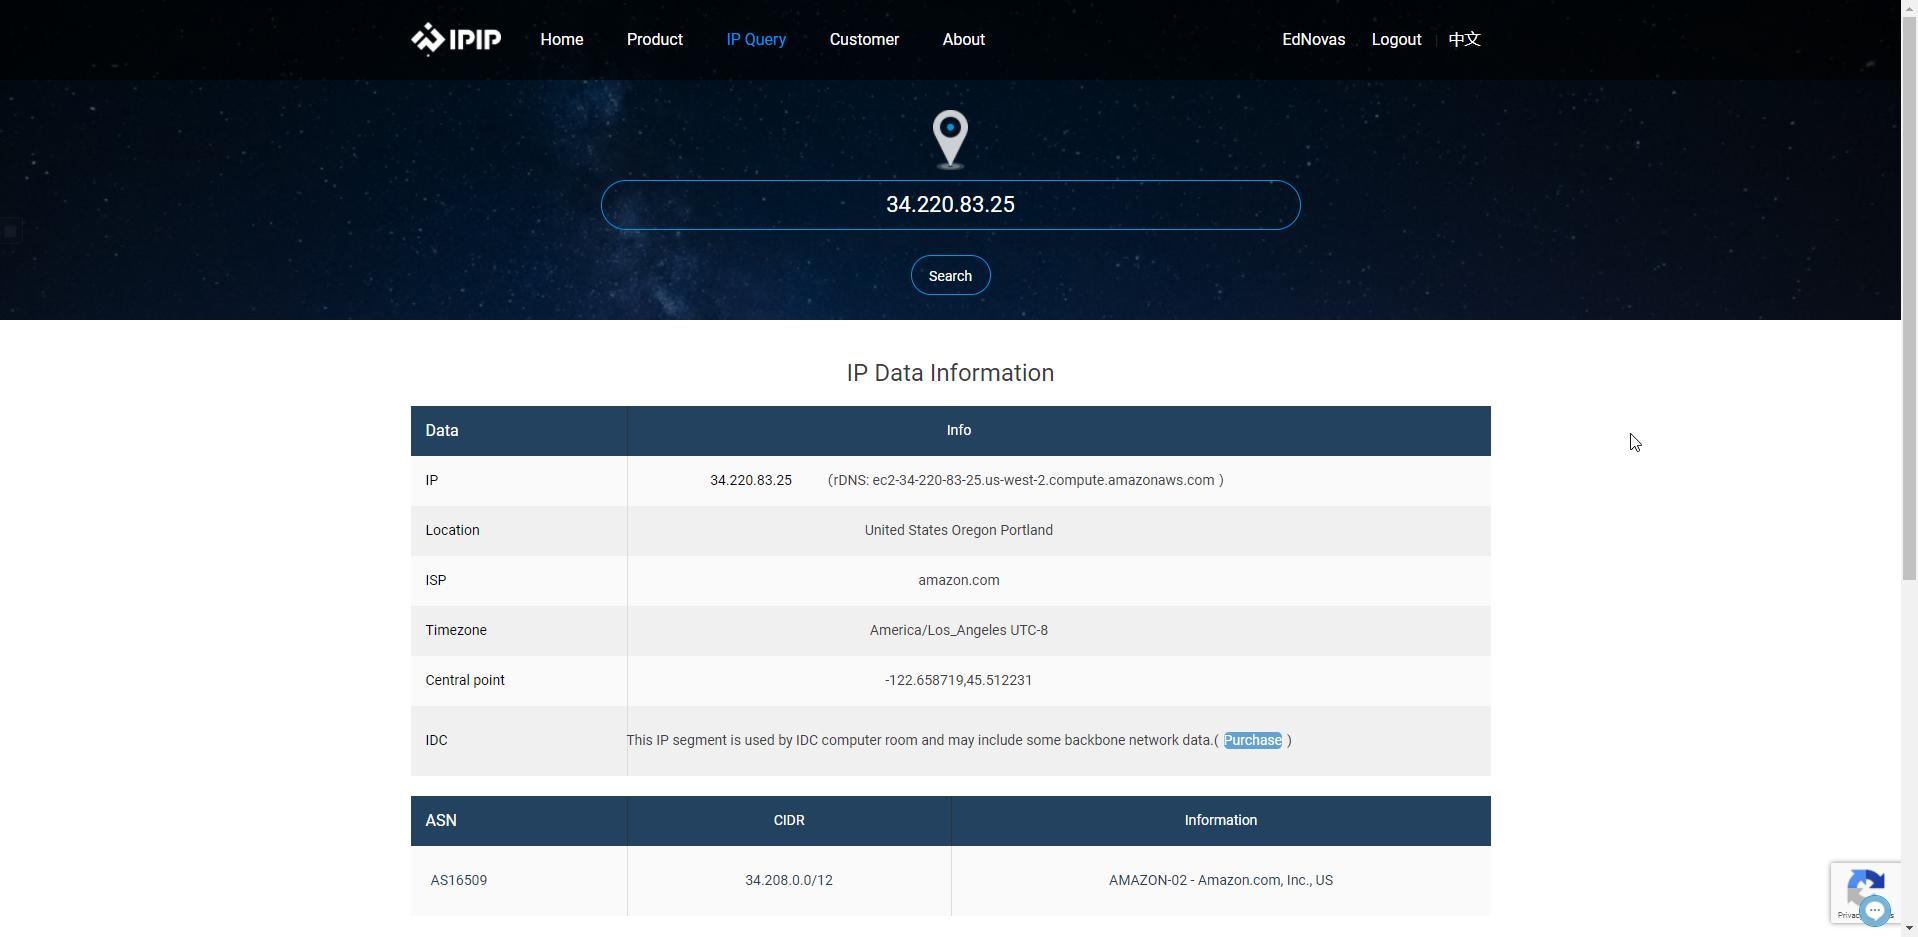Open the EdNovas account link
Image resolution: width=1918 pixels, height=937 pixels.
point(1314,39)
